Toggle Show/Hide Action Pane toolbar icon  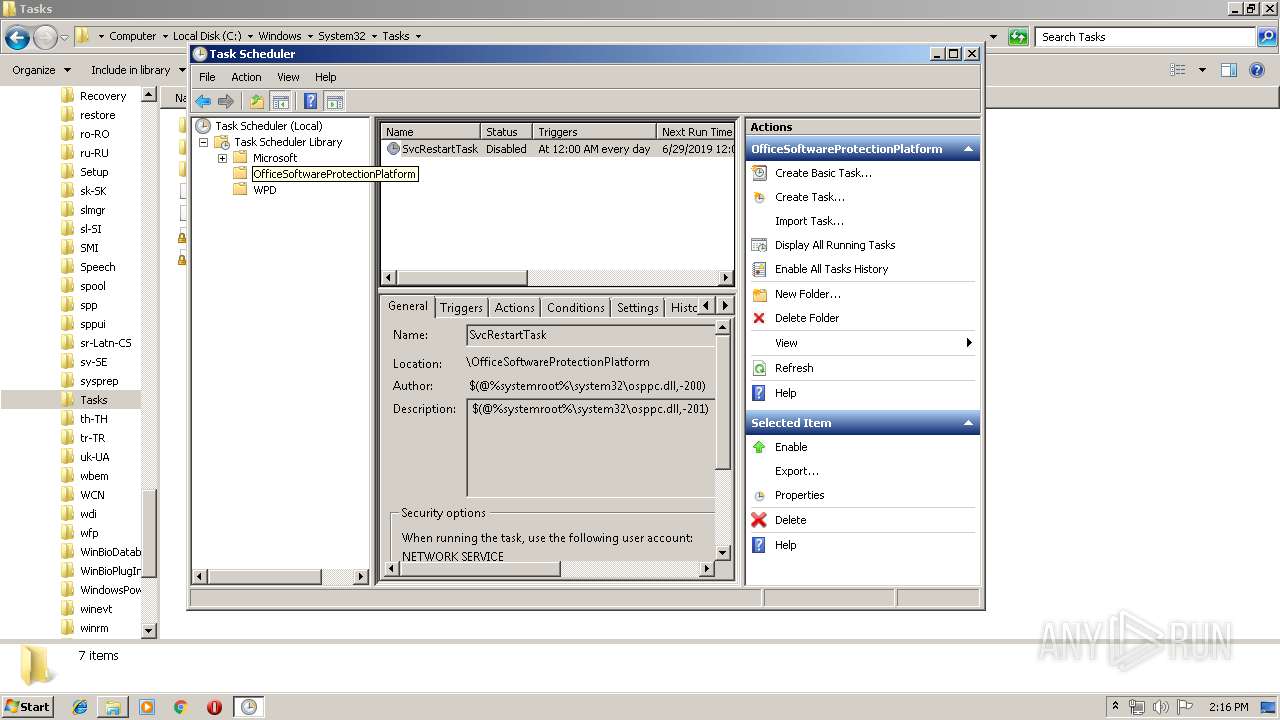click(335, 101)
